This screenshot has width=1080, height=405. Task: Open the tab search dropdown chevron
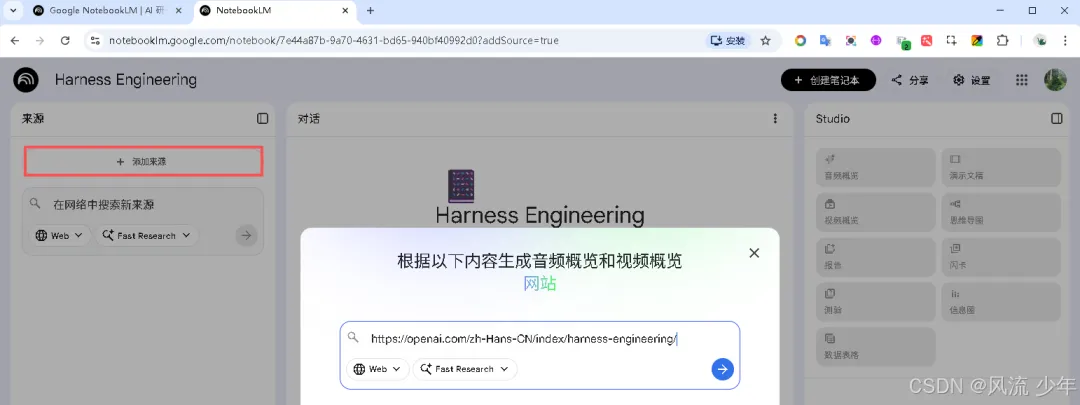pyautogui.click(x=12, y=10)
